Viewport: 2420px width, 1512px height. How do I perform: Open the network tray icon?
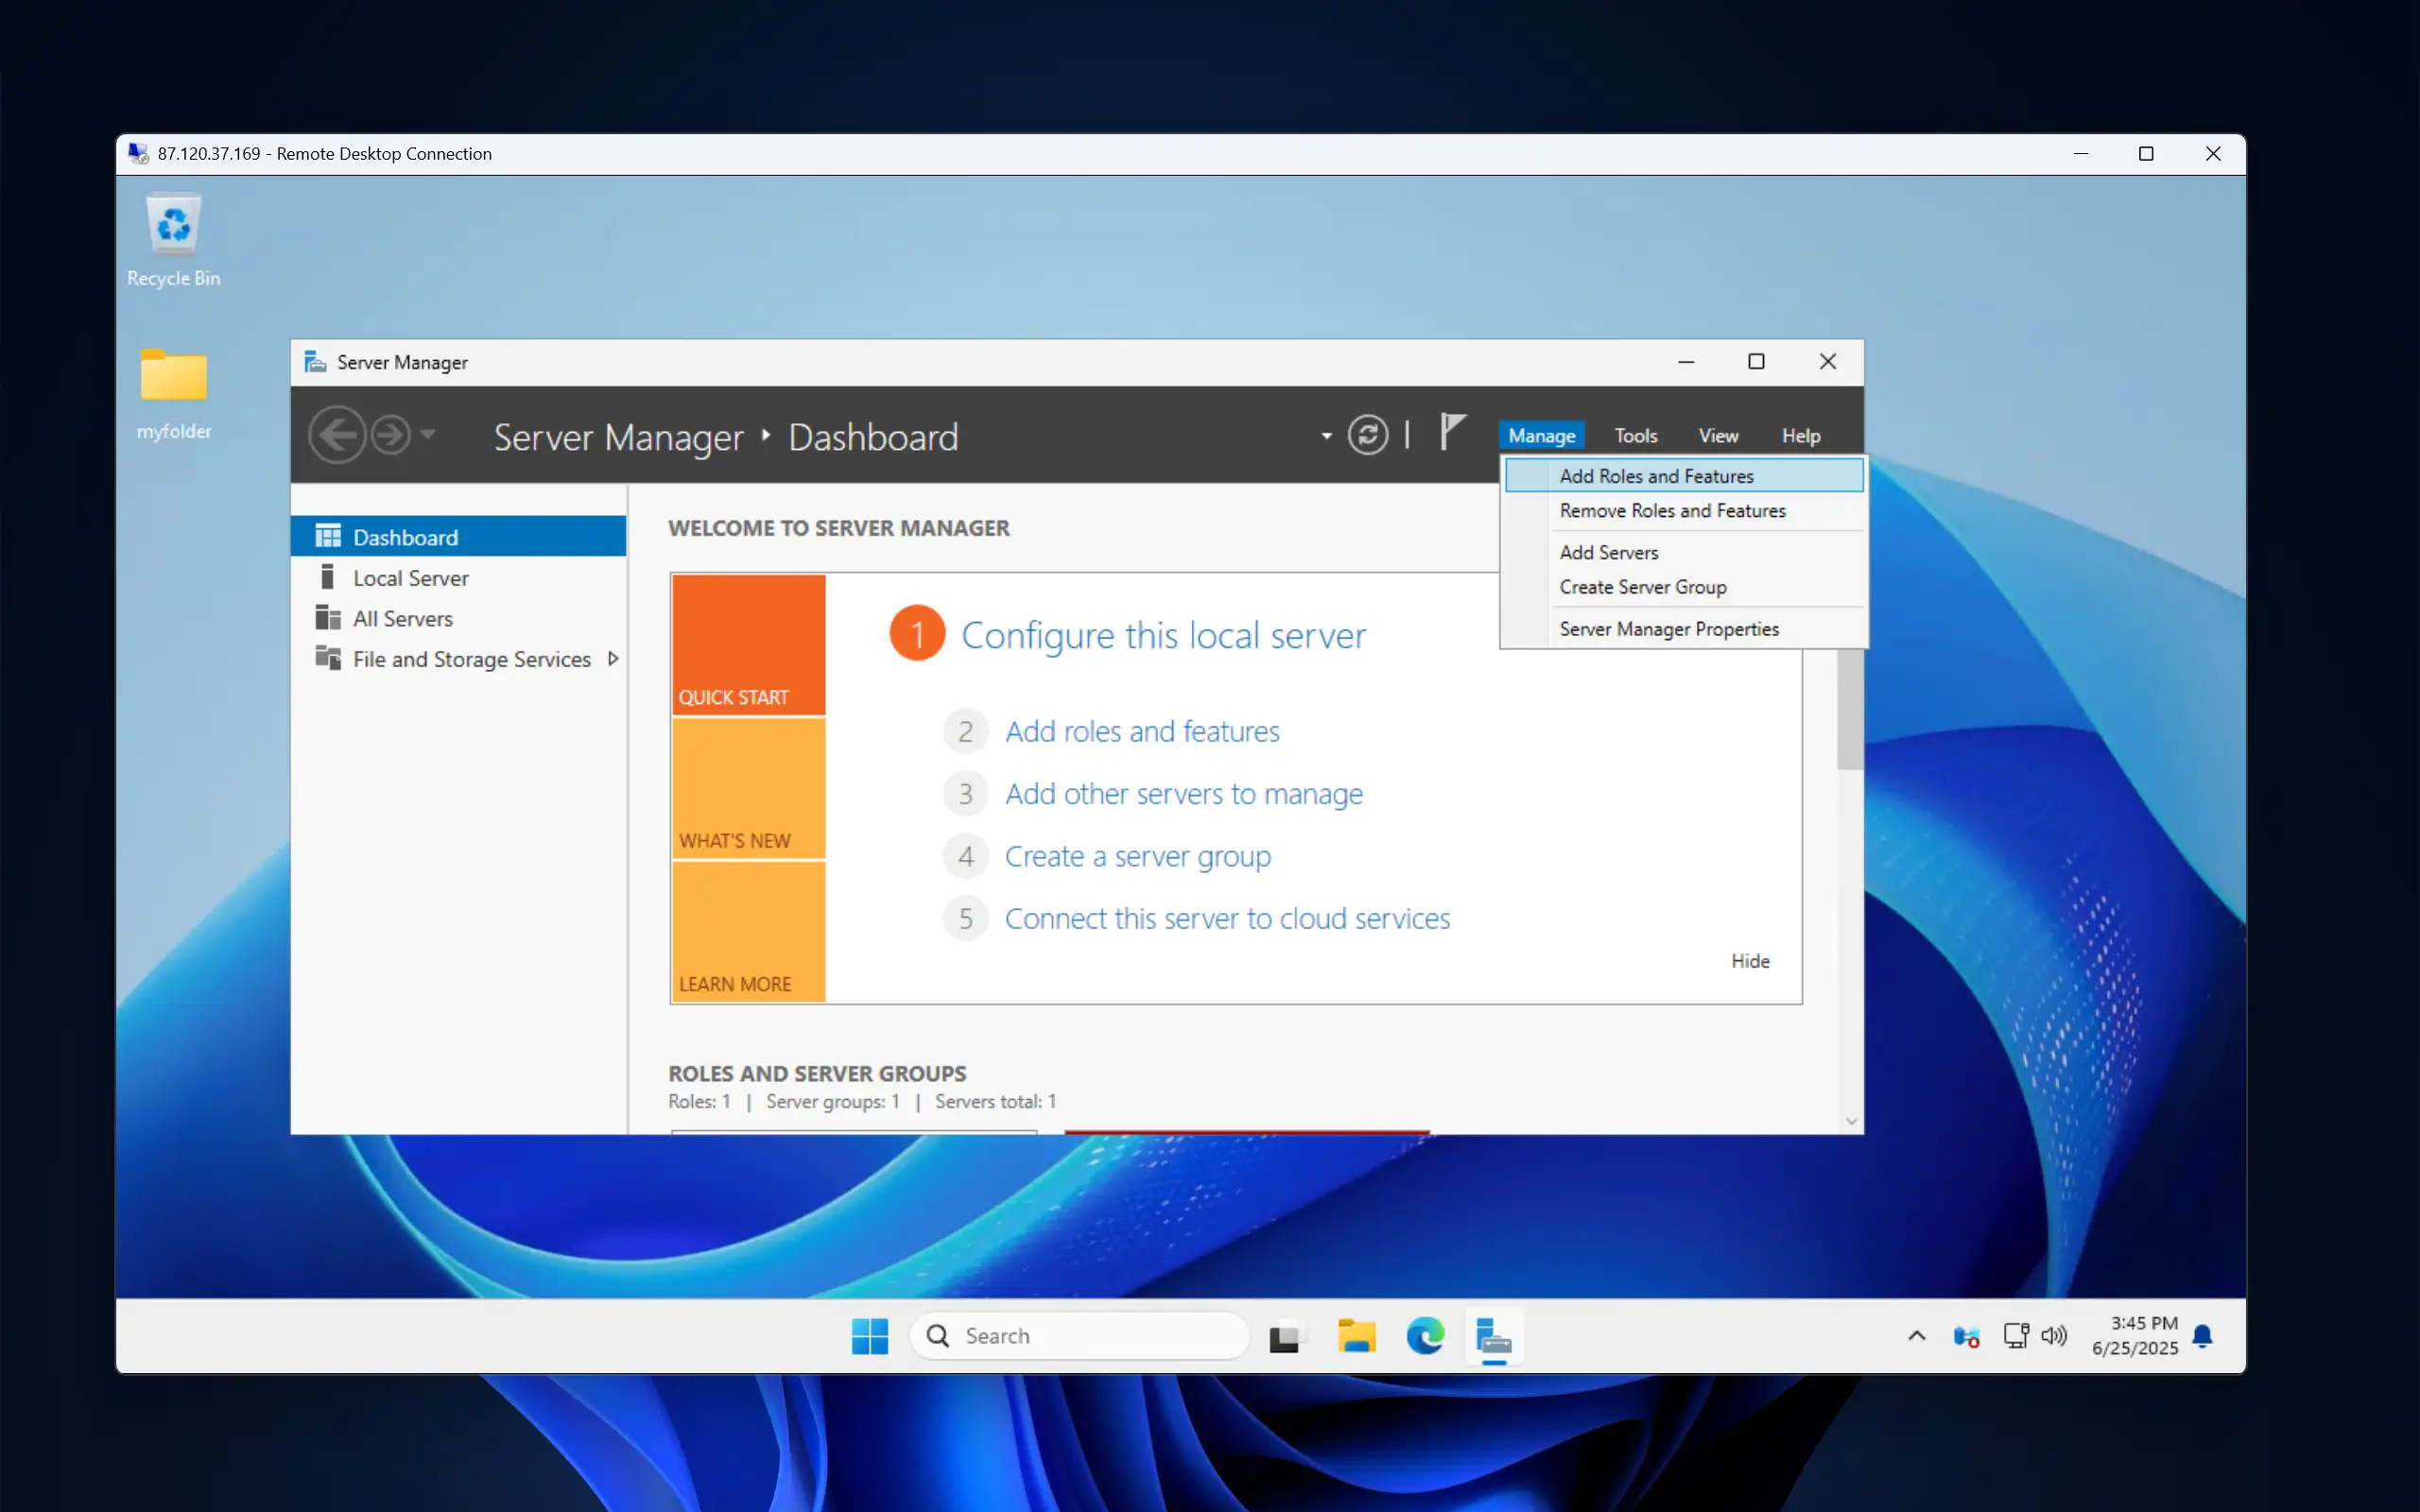(2016, 1336)
